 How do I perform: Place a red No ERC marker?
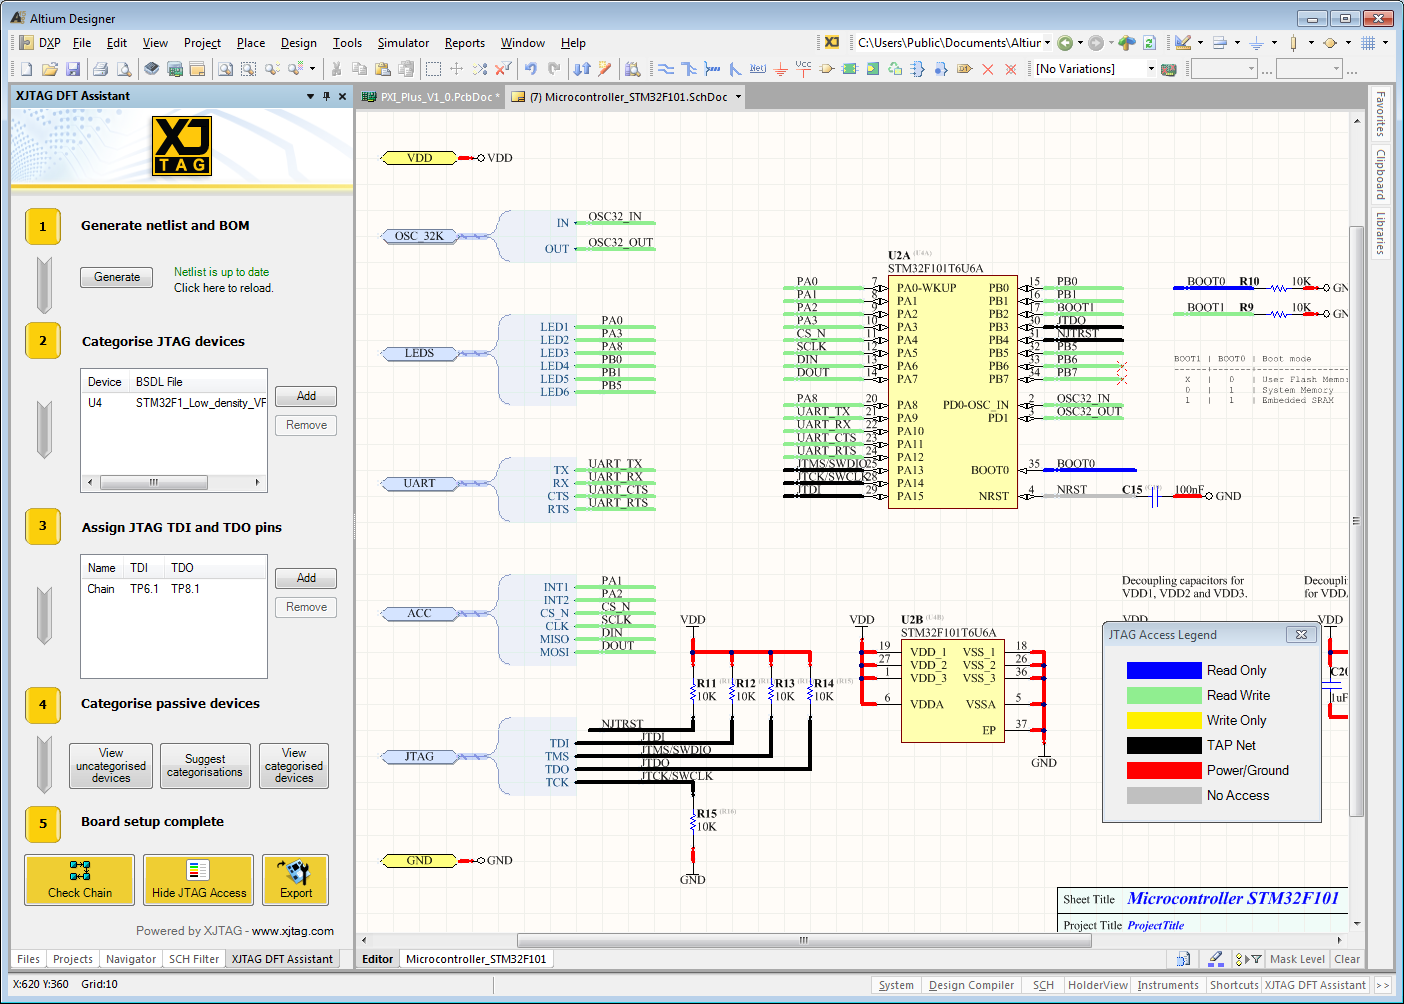click(x=987, y=69)
